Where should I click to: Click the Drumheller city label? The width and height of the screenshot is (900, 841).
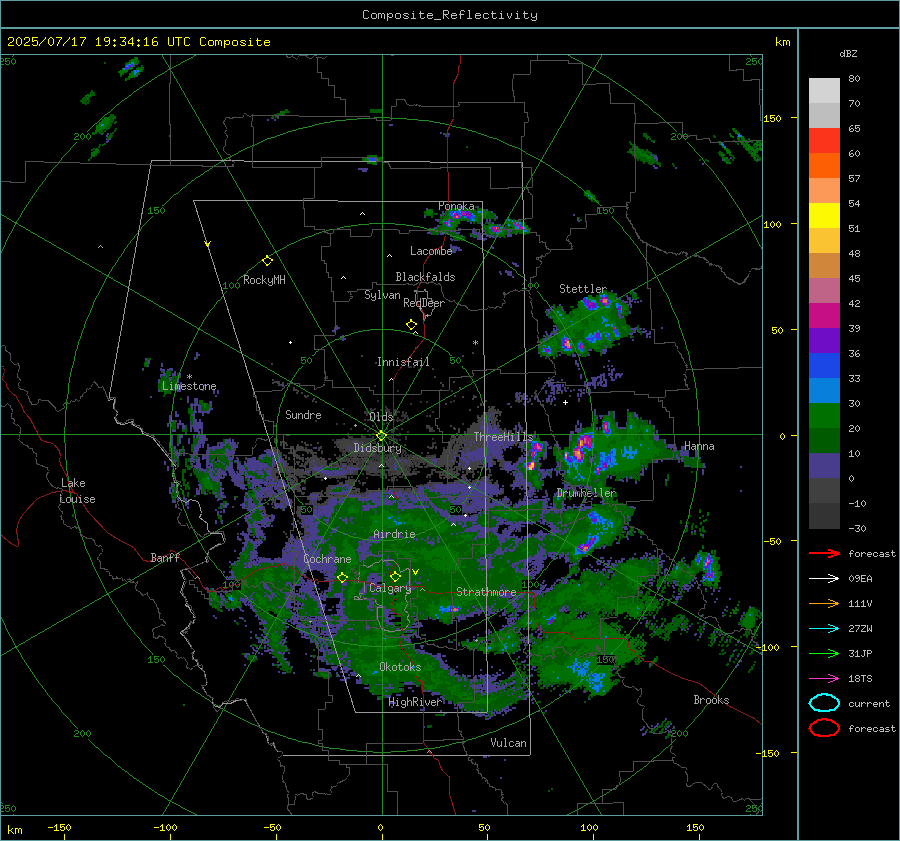pos(586,493)
